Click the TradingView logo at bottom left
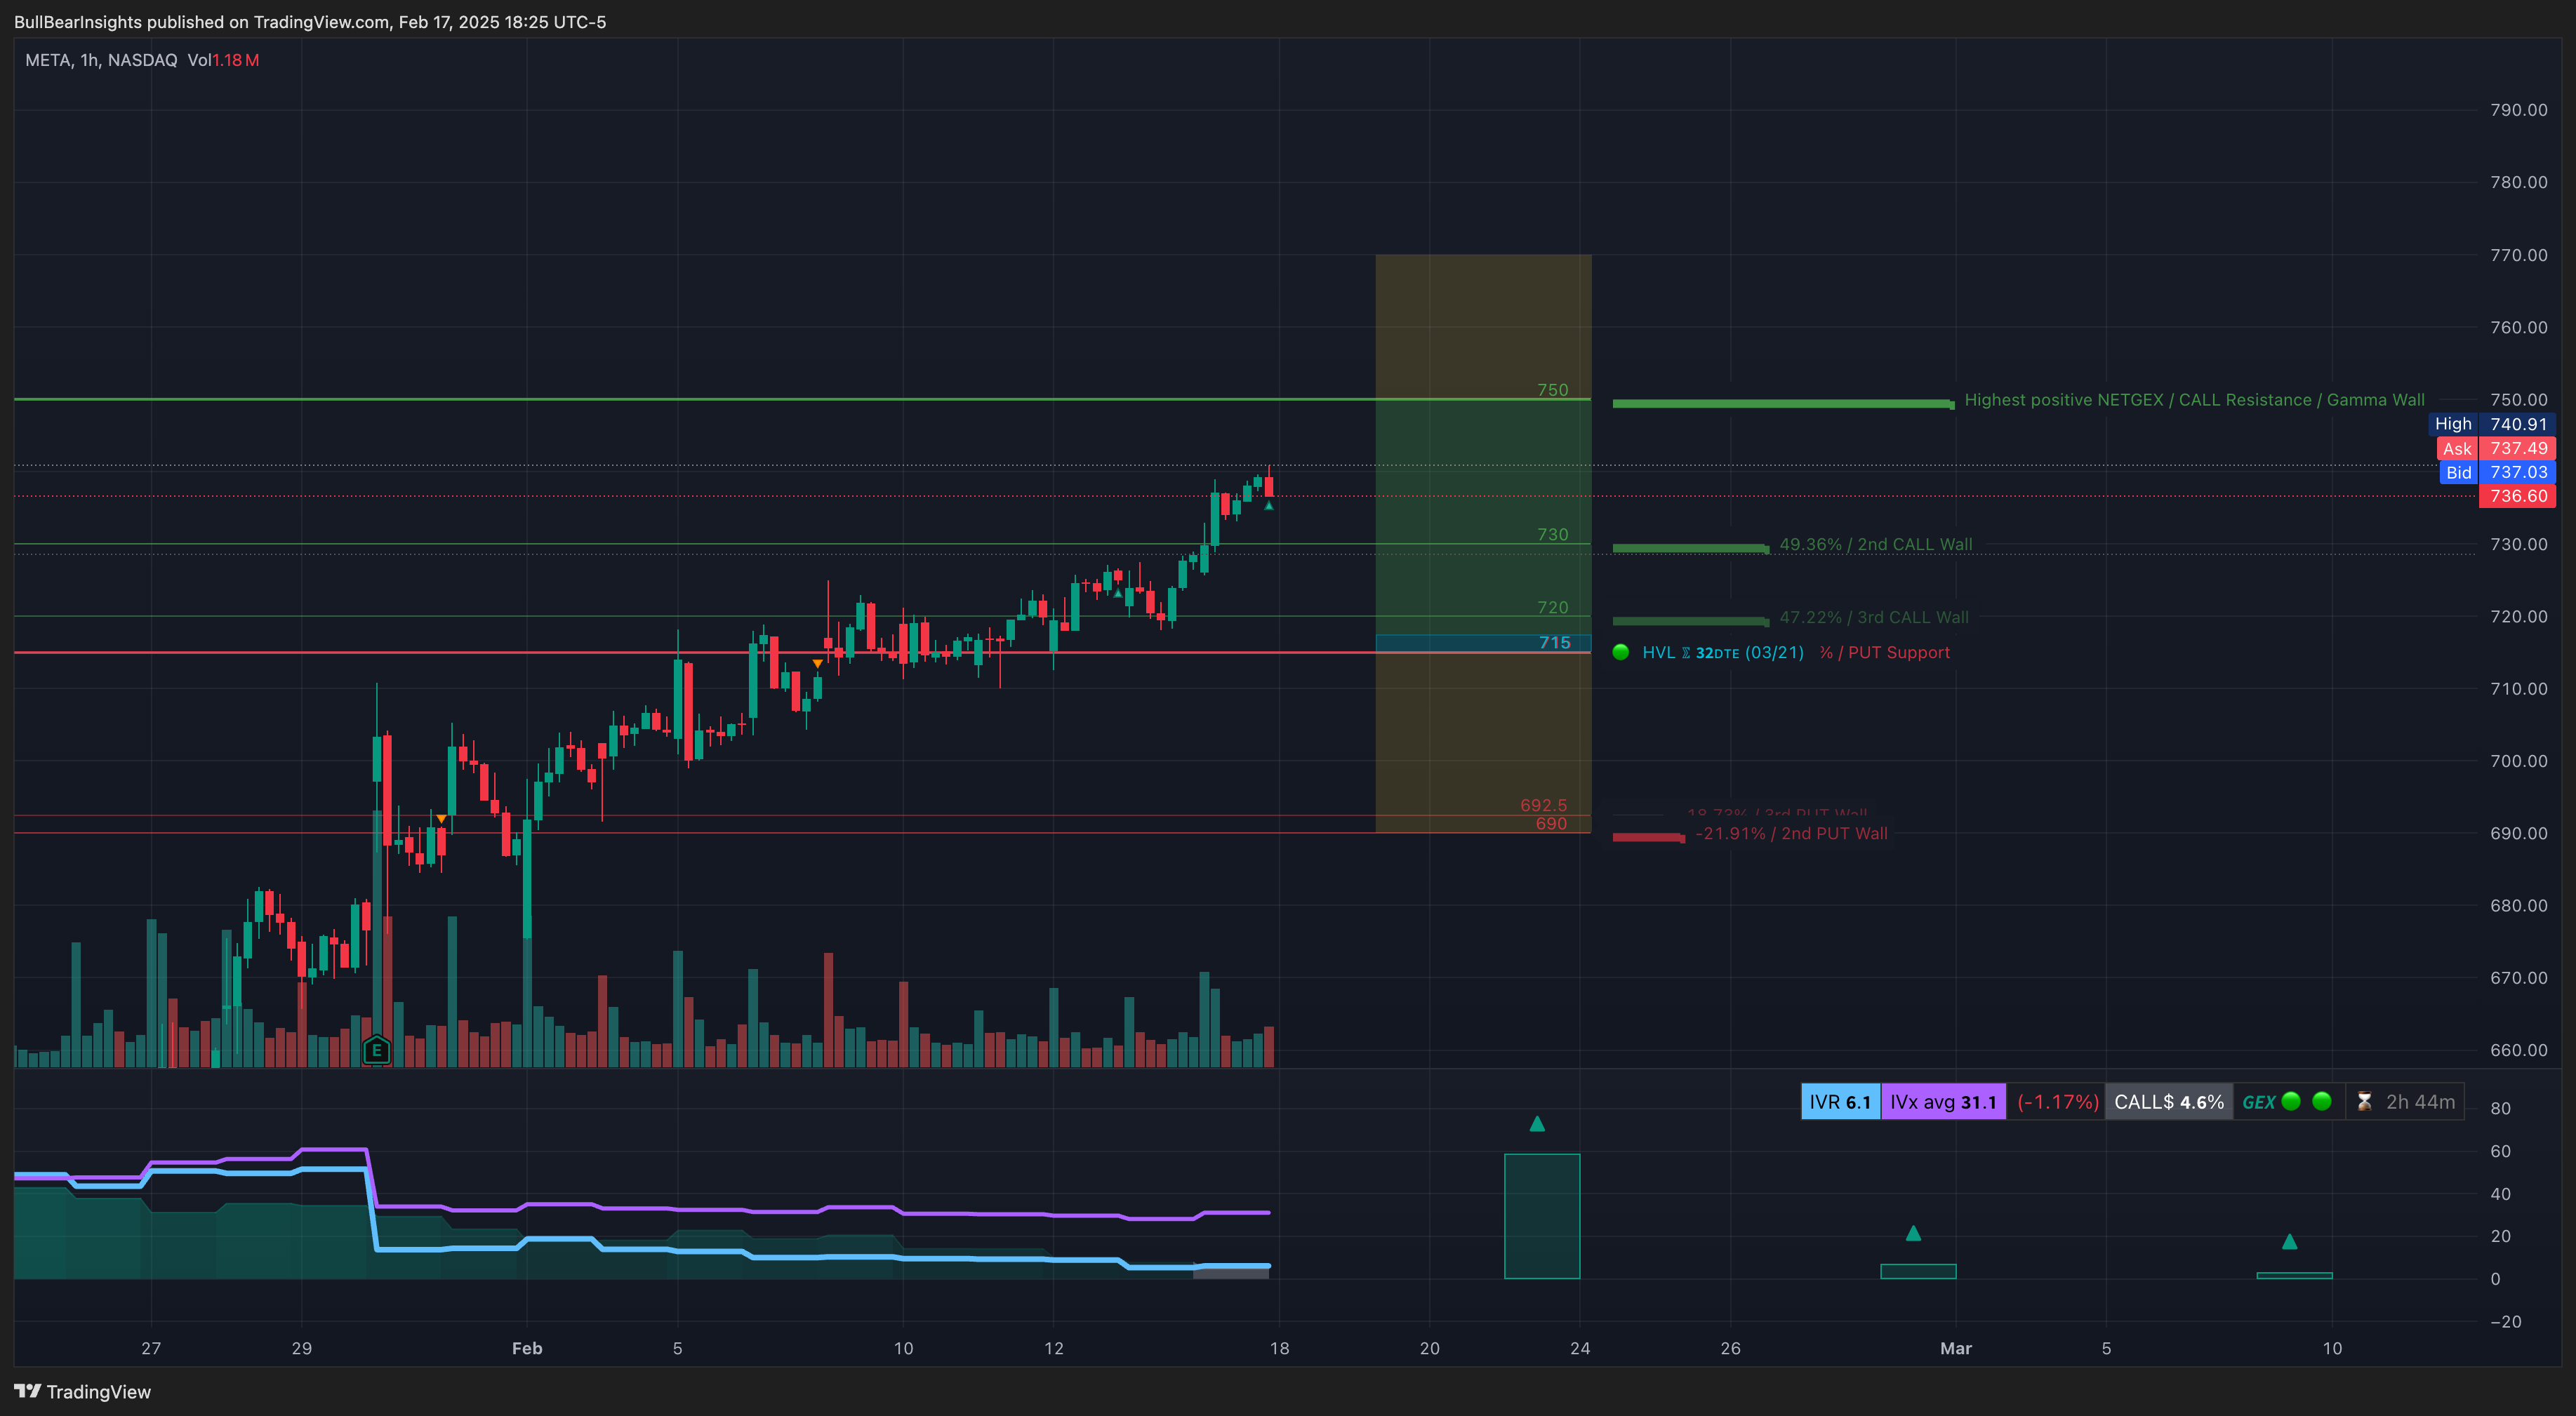2576x1416 pixels. click(x=82, y=1392)
